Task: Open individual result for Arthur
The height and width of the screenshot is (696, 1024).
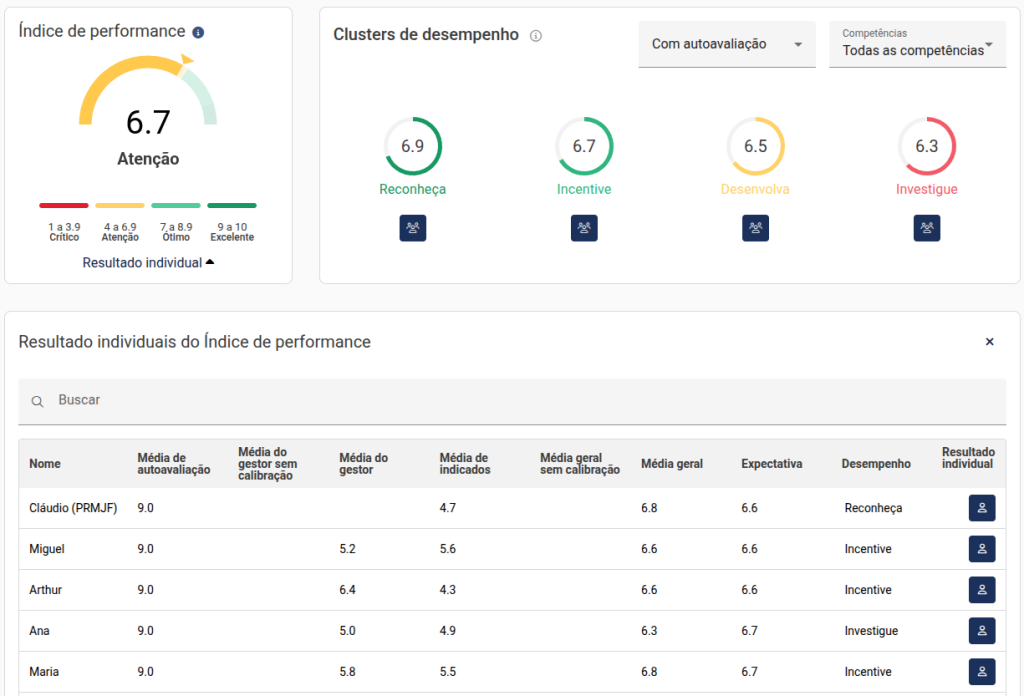Action: pyautogui.click(x=982, y=590)
